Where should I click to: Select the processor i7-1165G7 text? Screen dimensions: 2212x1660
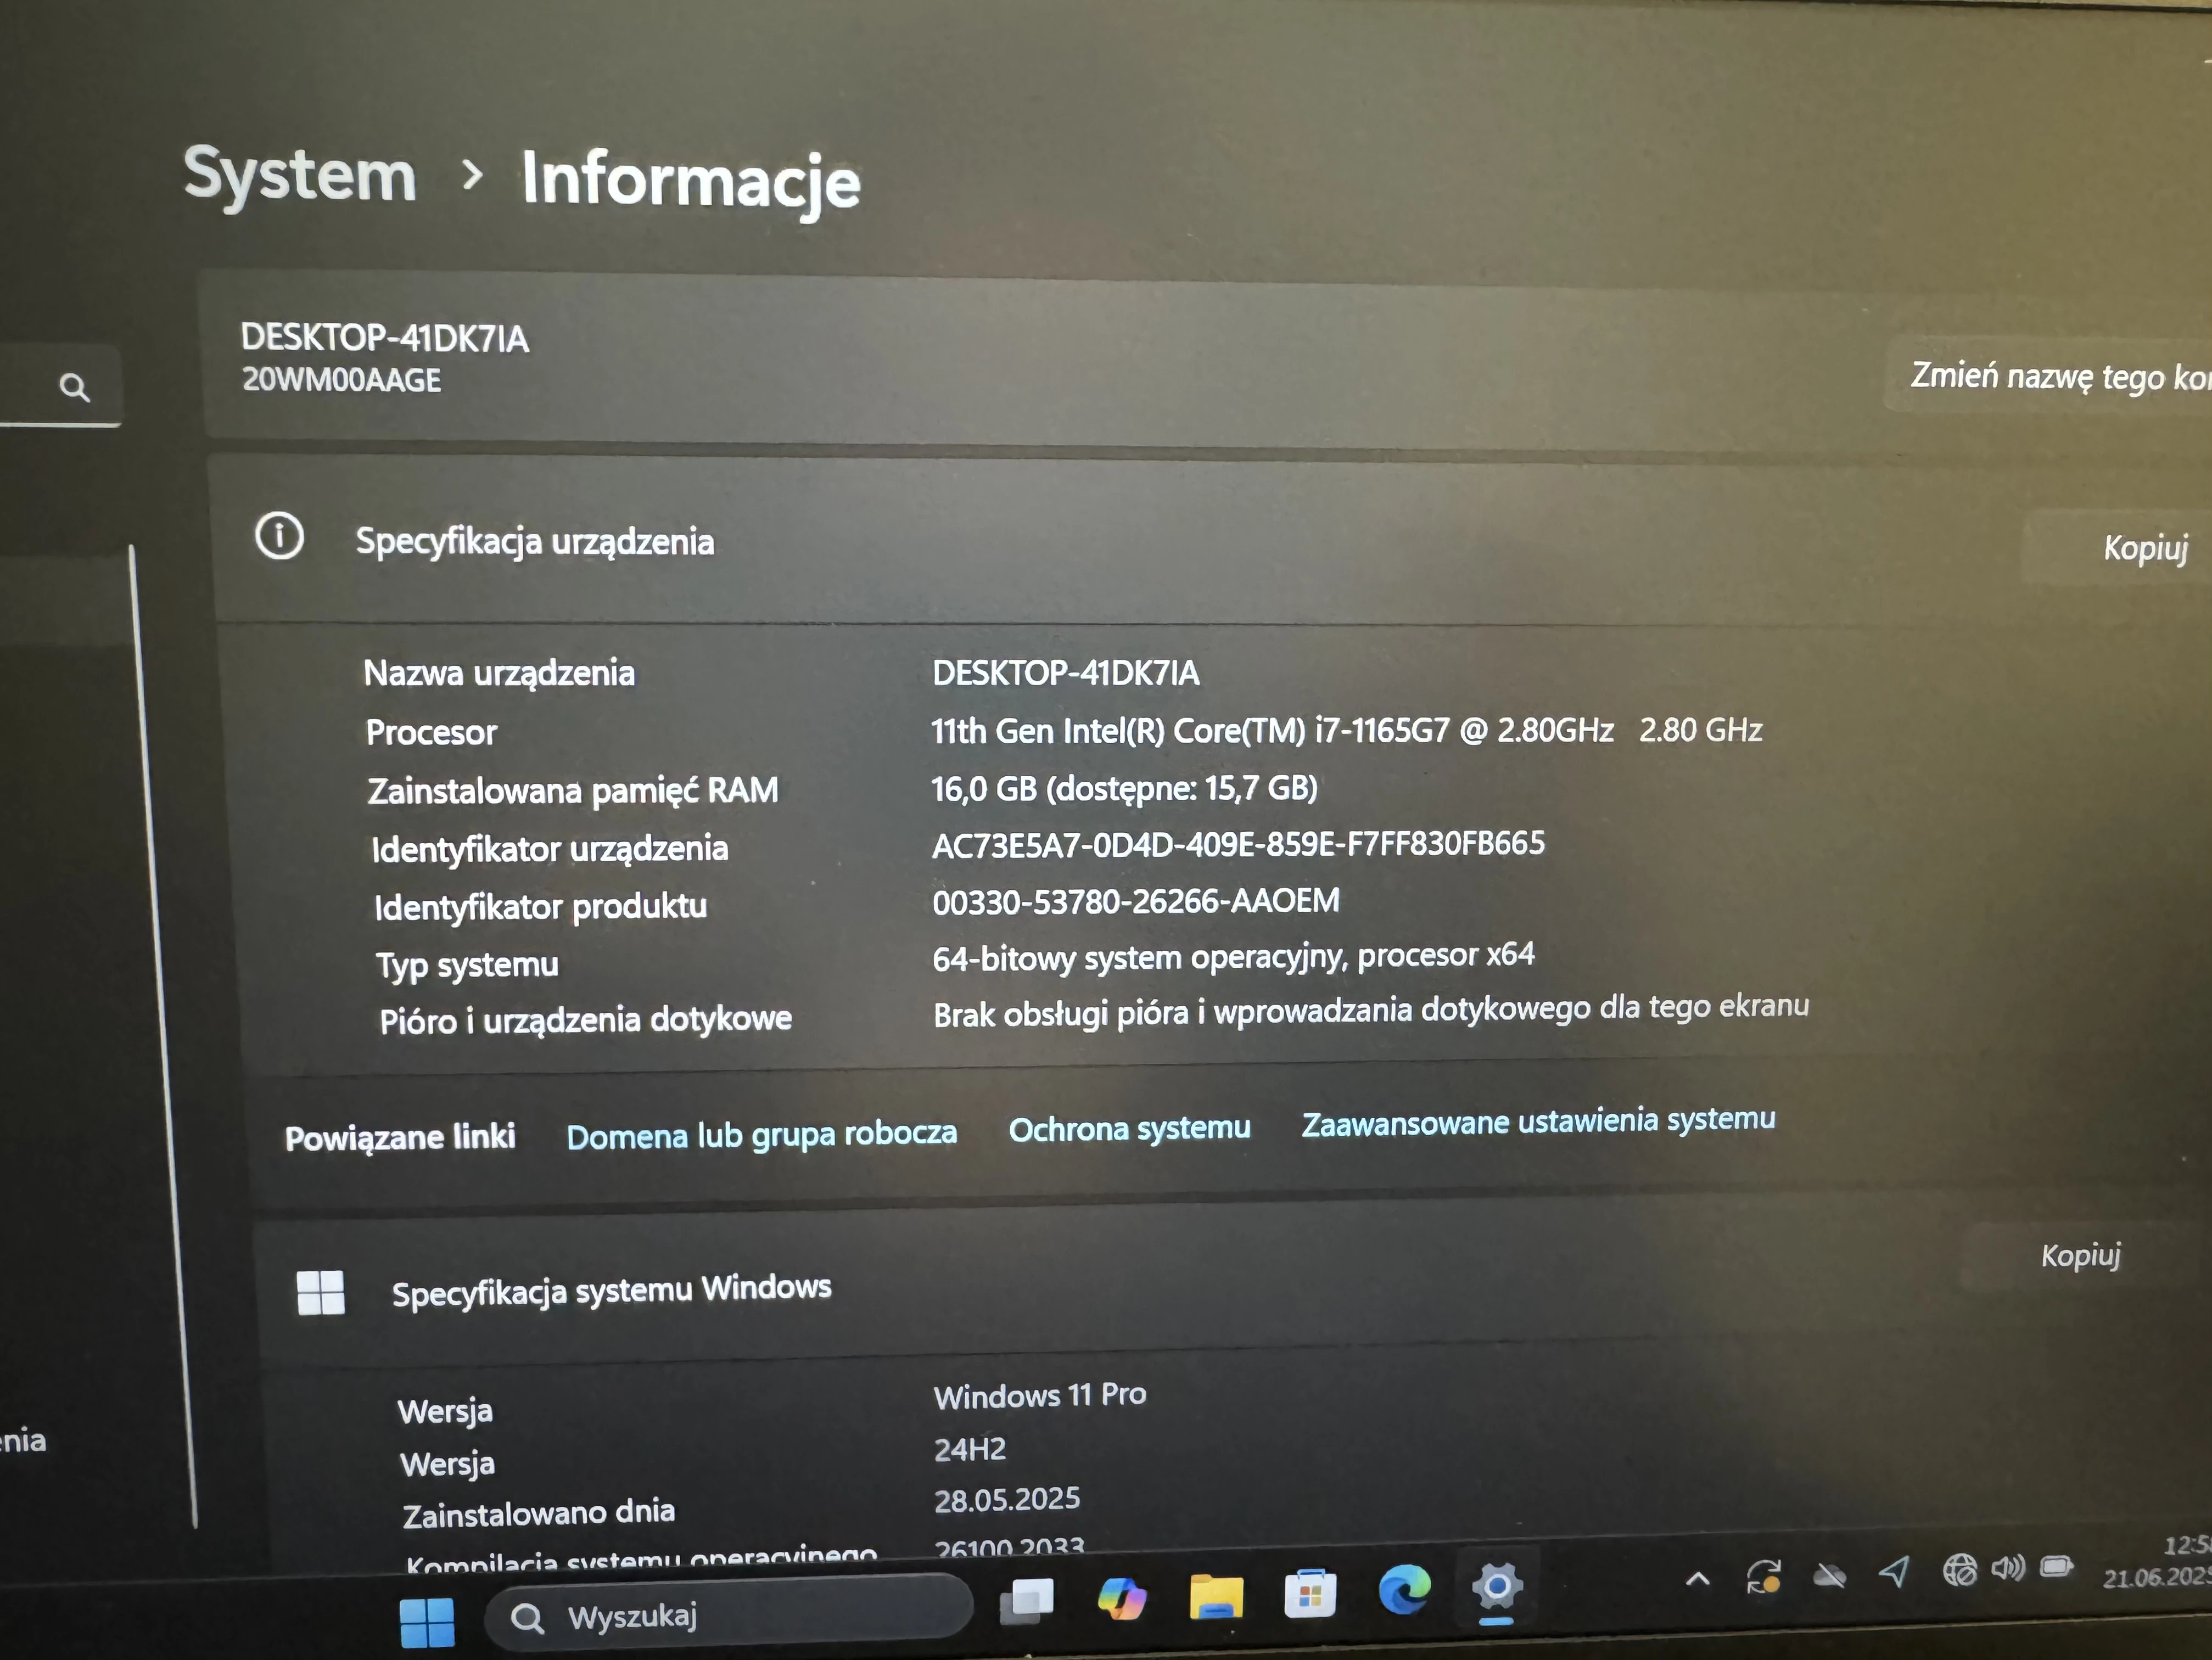pos(1346,730)
